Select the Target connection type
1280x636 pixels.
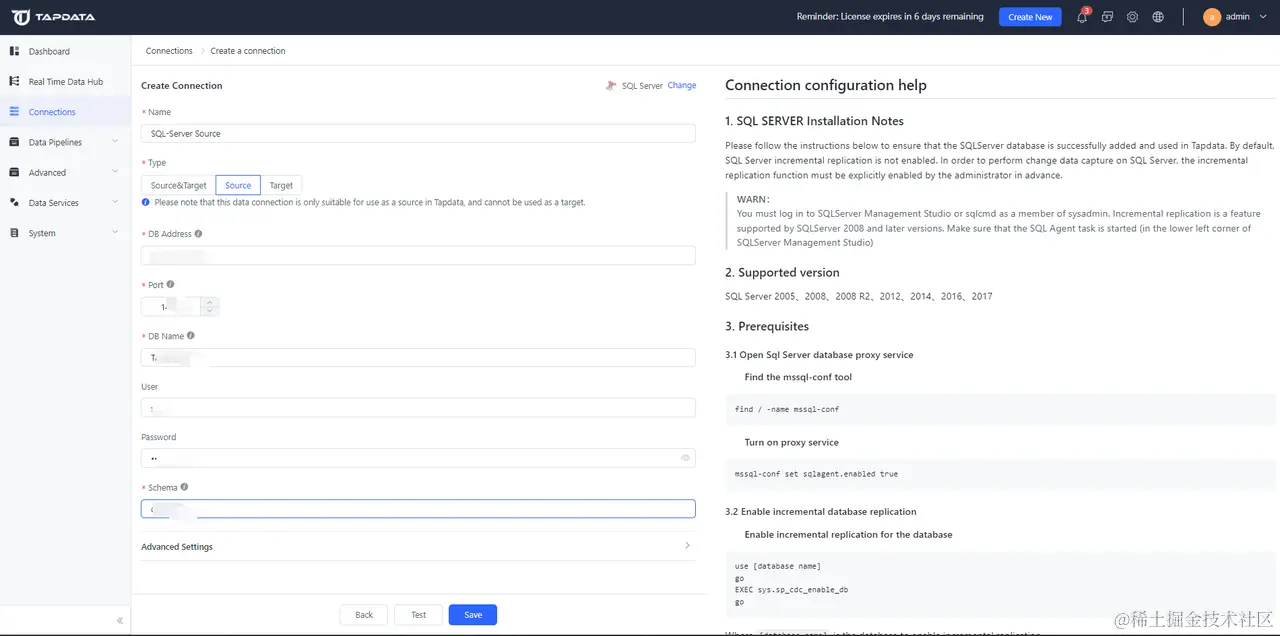(281, 185)
